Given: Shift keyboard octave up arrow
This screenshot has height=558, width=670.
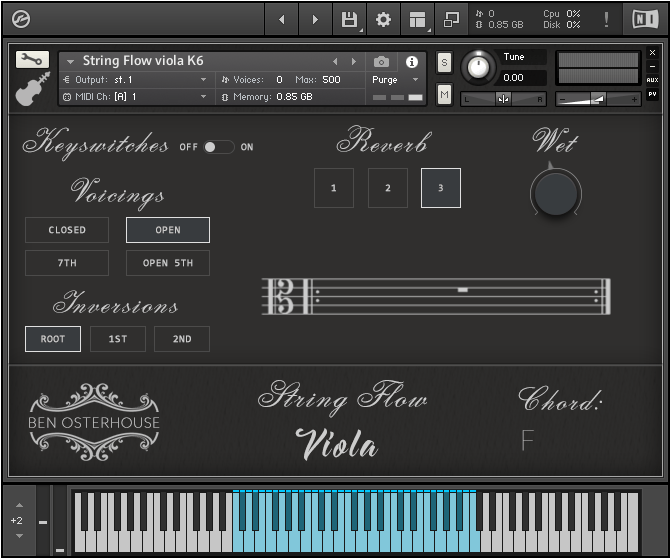Looking at the screenshot, I should pos(19,505).
